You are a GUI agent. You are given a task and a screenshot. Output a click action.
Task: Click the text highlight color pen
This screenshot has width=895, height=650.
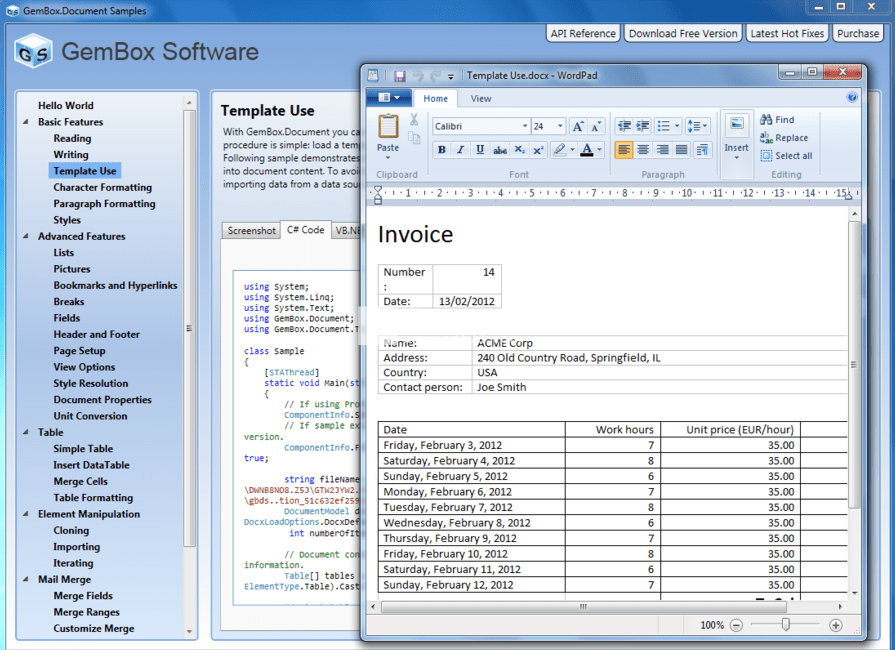click(x=559, y=150)
